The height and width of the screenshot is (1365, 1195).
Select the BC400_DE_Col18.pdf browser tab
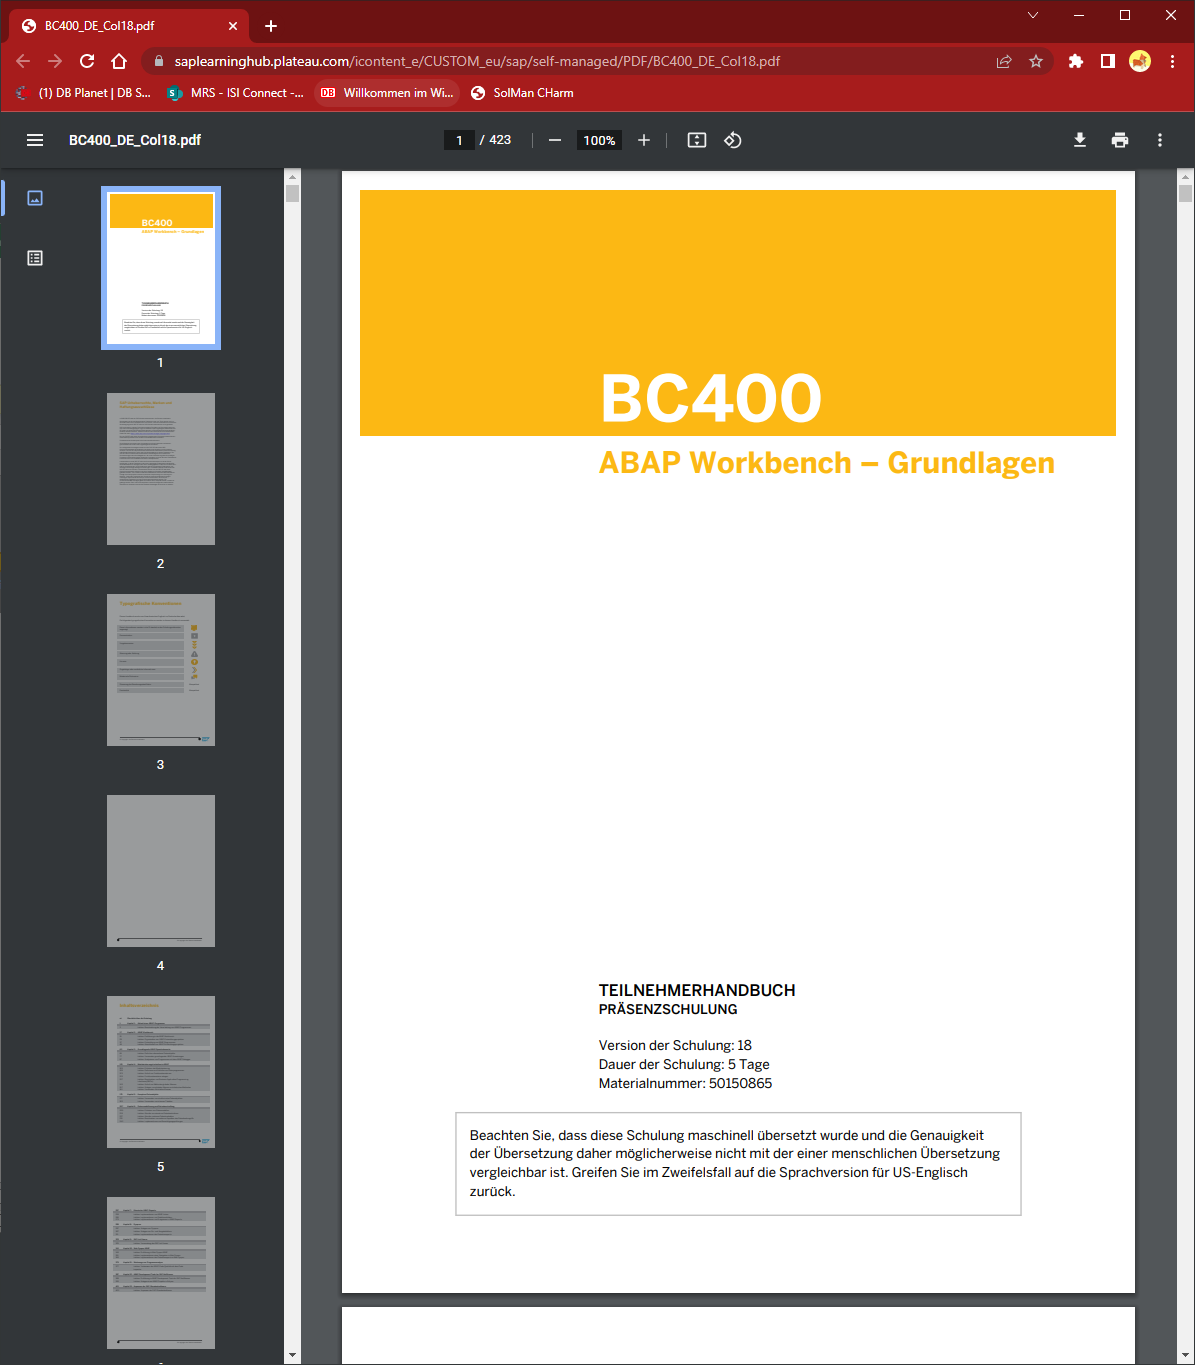pos(130,26)
